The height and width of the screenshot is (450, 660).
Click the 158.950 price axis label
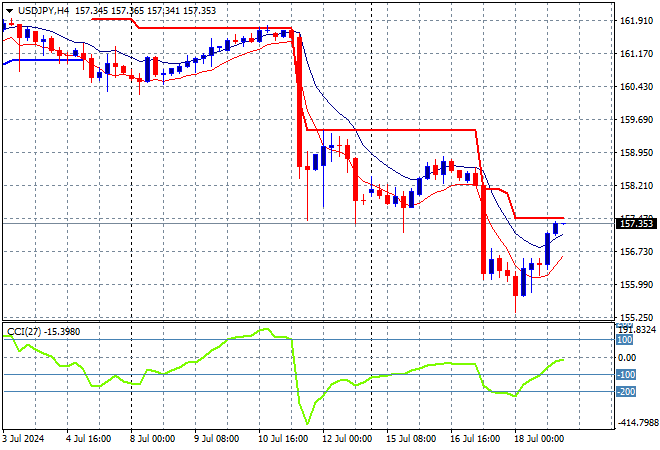[x=636, y=152]
